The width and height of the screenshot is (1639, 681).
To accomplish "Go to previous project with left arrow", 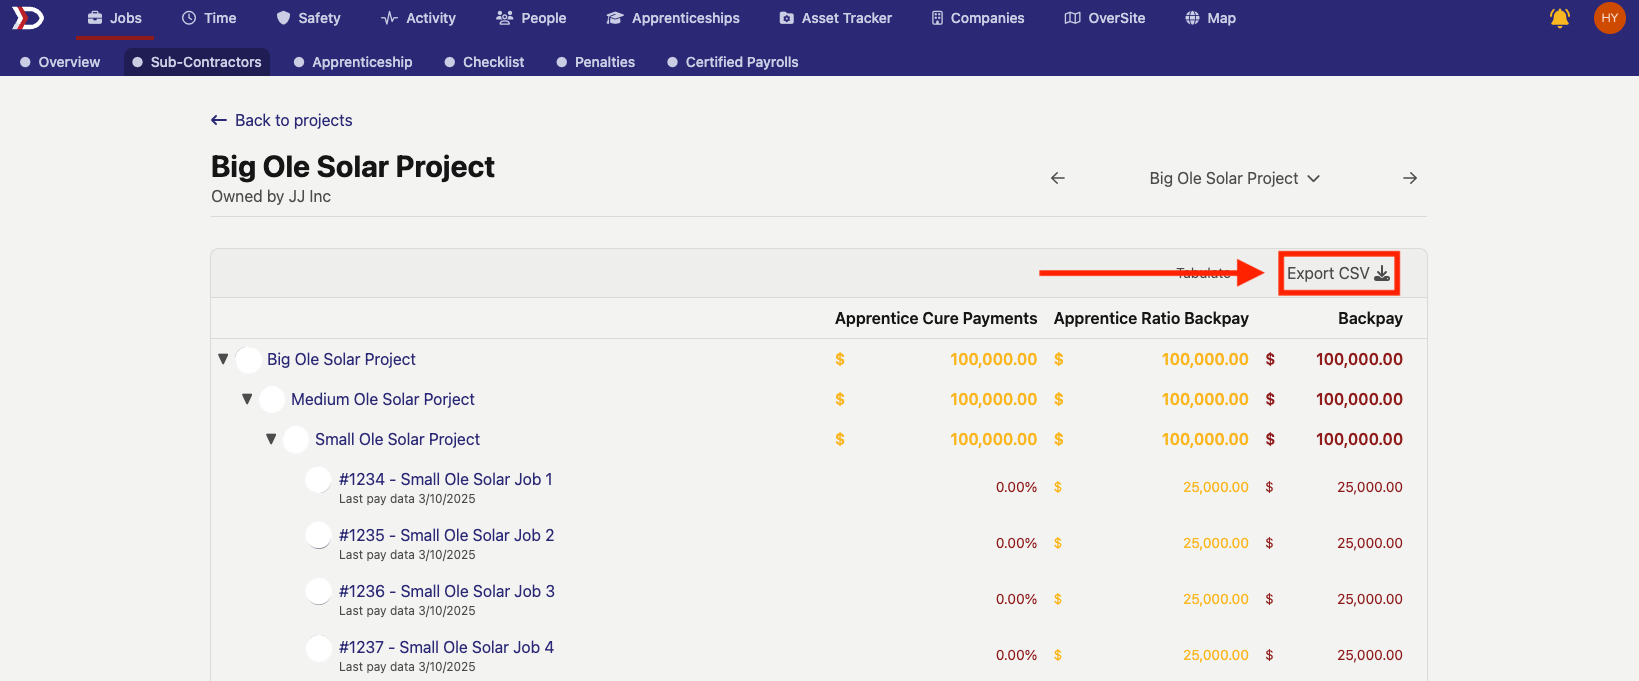I will 1058,178.
